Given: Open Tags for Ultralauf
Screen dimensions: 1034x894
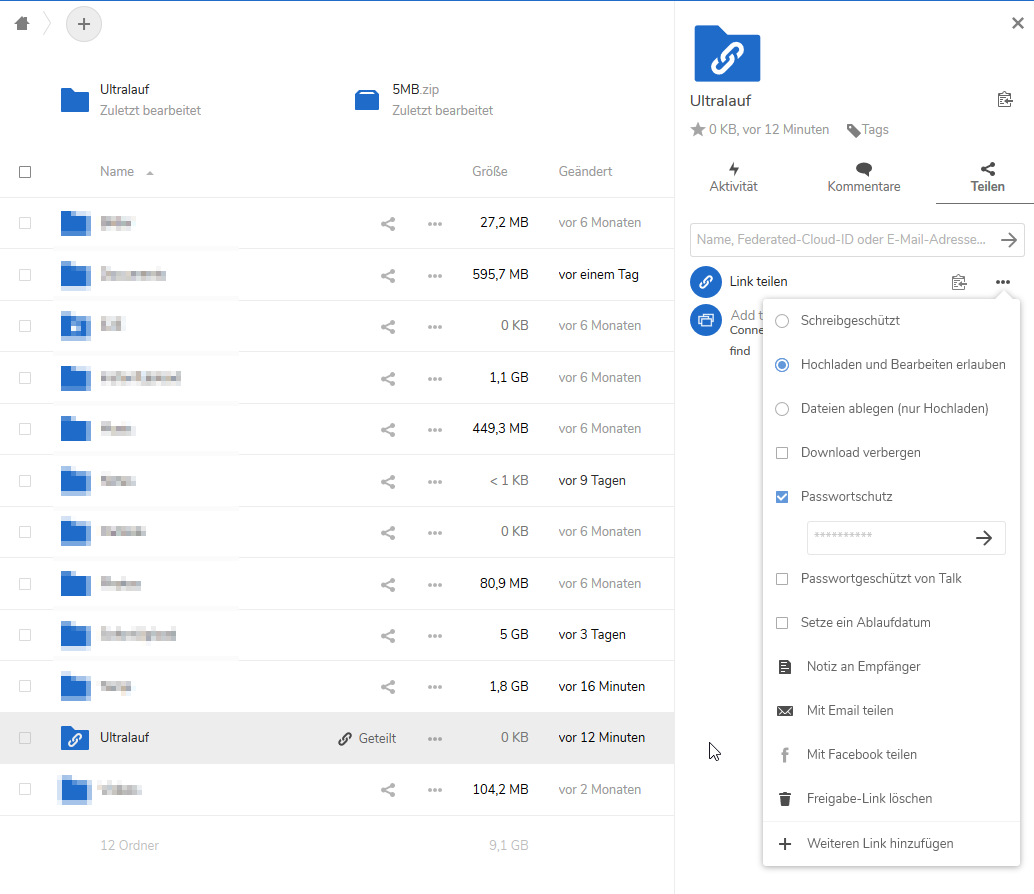Looking at the screenshot, I should (868, 130).
